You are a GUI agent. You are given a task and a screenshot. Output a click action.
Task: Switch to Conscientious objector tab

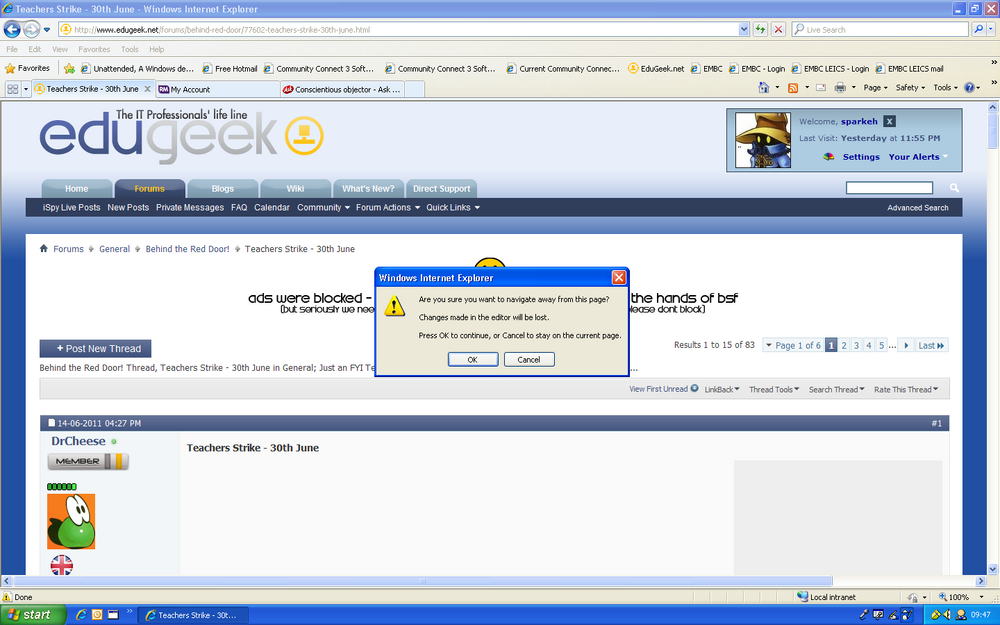tap(342, 89)
